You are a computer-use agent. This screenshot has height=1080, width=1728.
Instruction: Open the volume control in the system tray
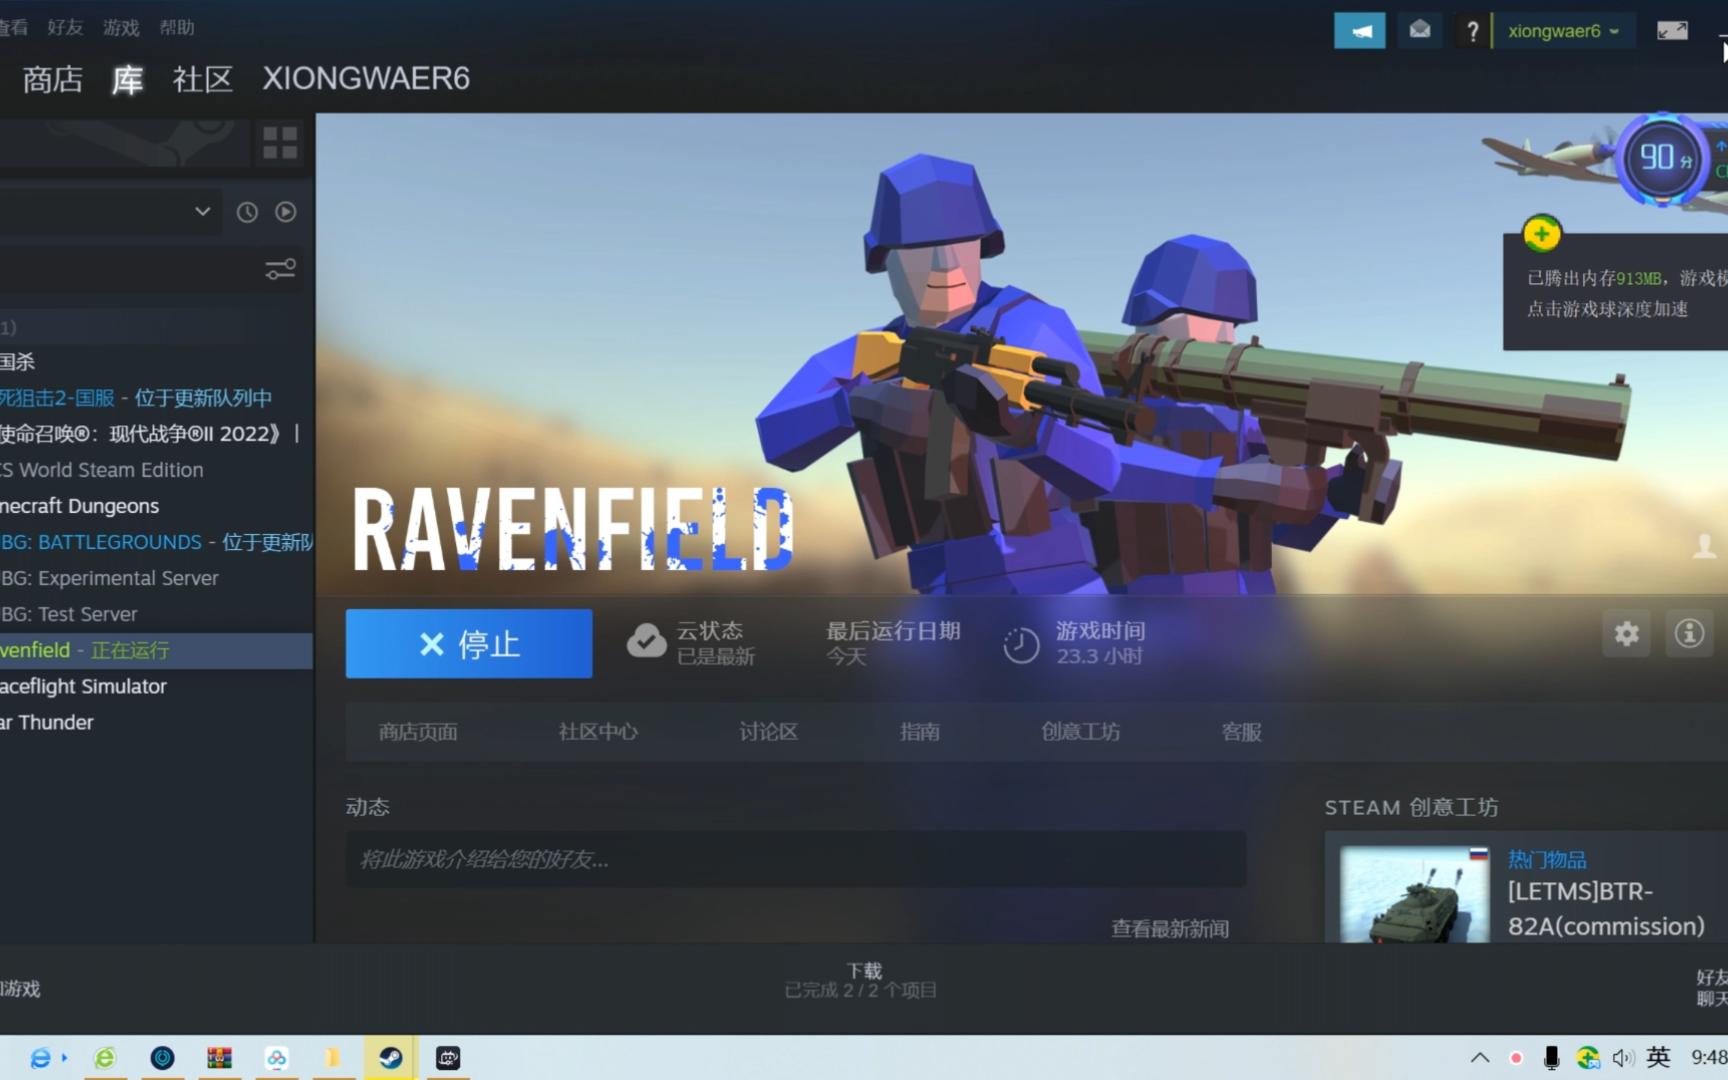click(1623, 1057)
